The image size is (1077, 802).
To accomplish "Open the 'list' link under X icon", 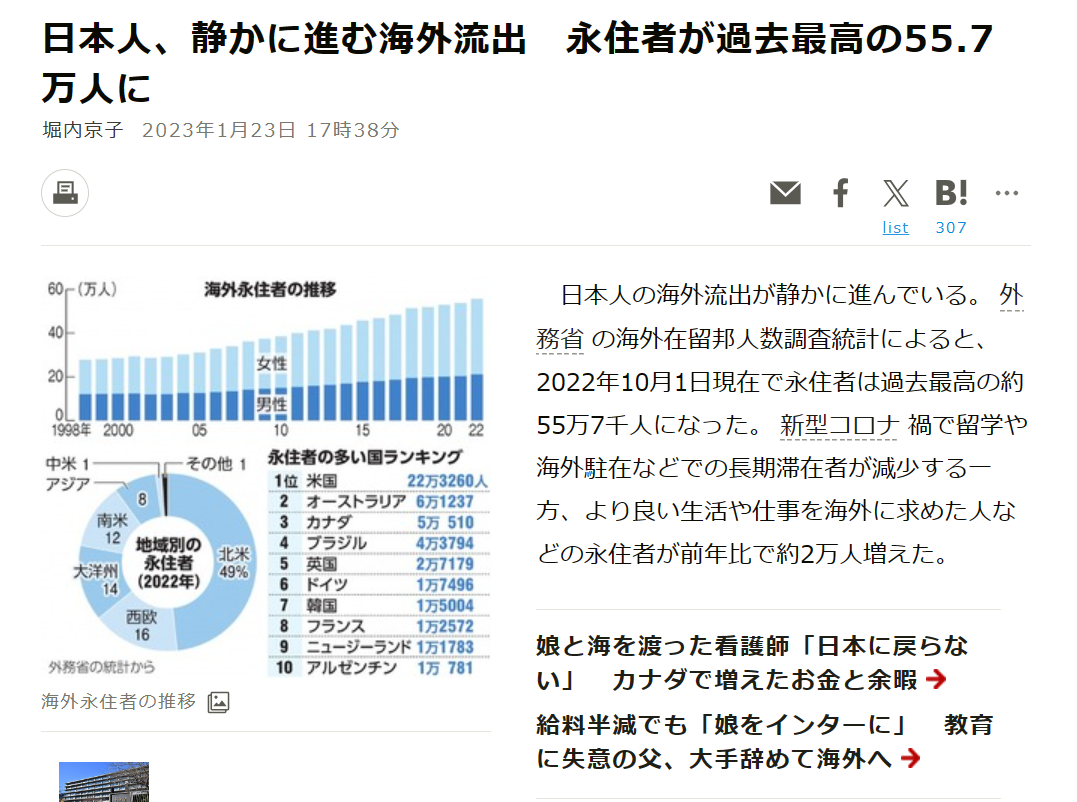I will (895, 228).
